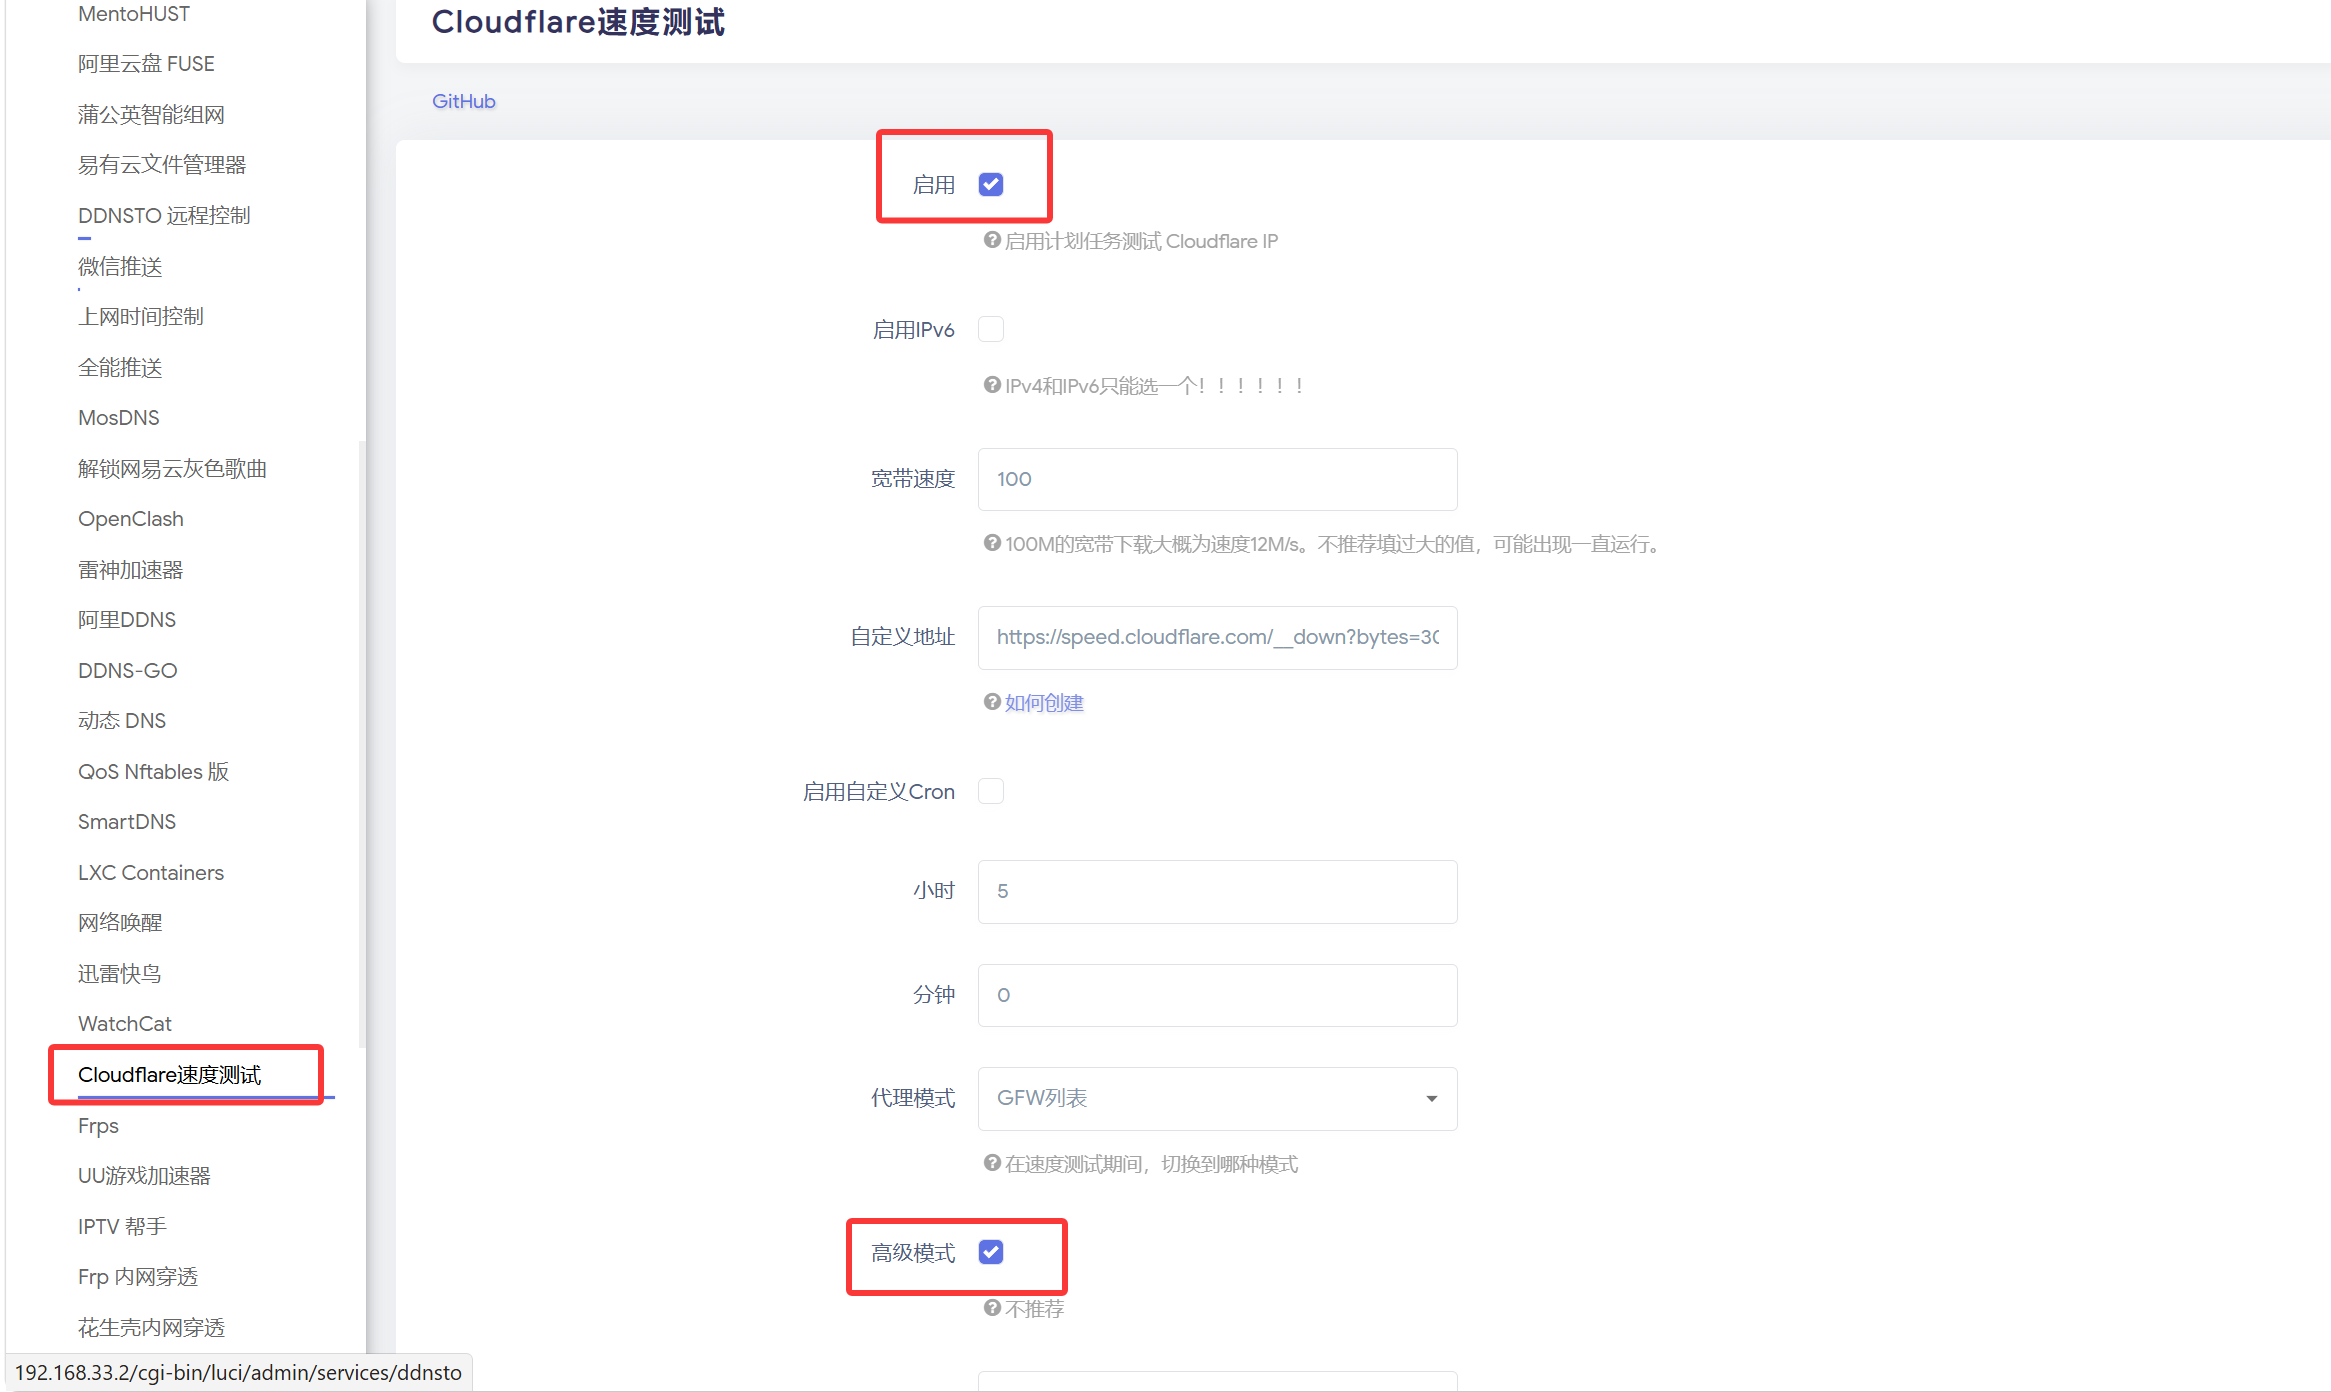The width and height of the screenshot is (2331, 1392).
Task: Open OpenClash in the sidebar
Action: click(131, 519)
